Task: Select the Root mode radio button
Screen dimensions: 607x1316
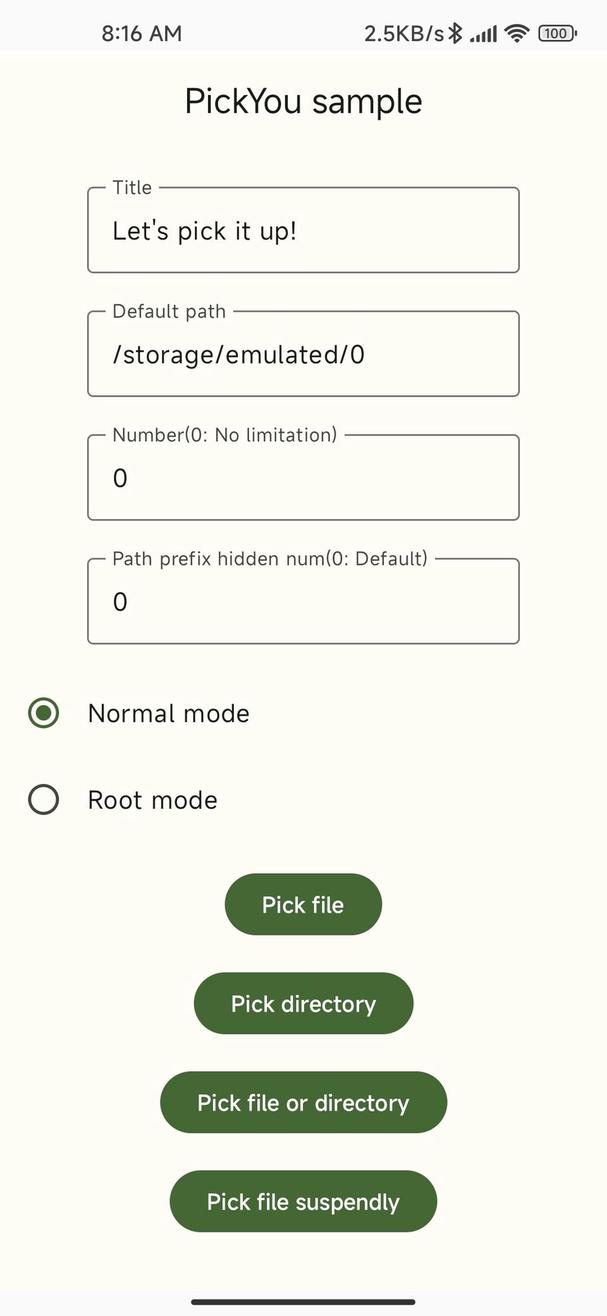Action: [x=43, y=800]
